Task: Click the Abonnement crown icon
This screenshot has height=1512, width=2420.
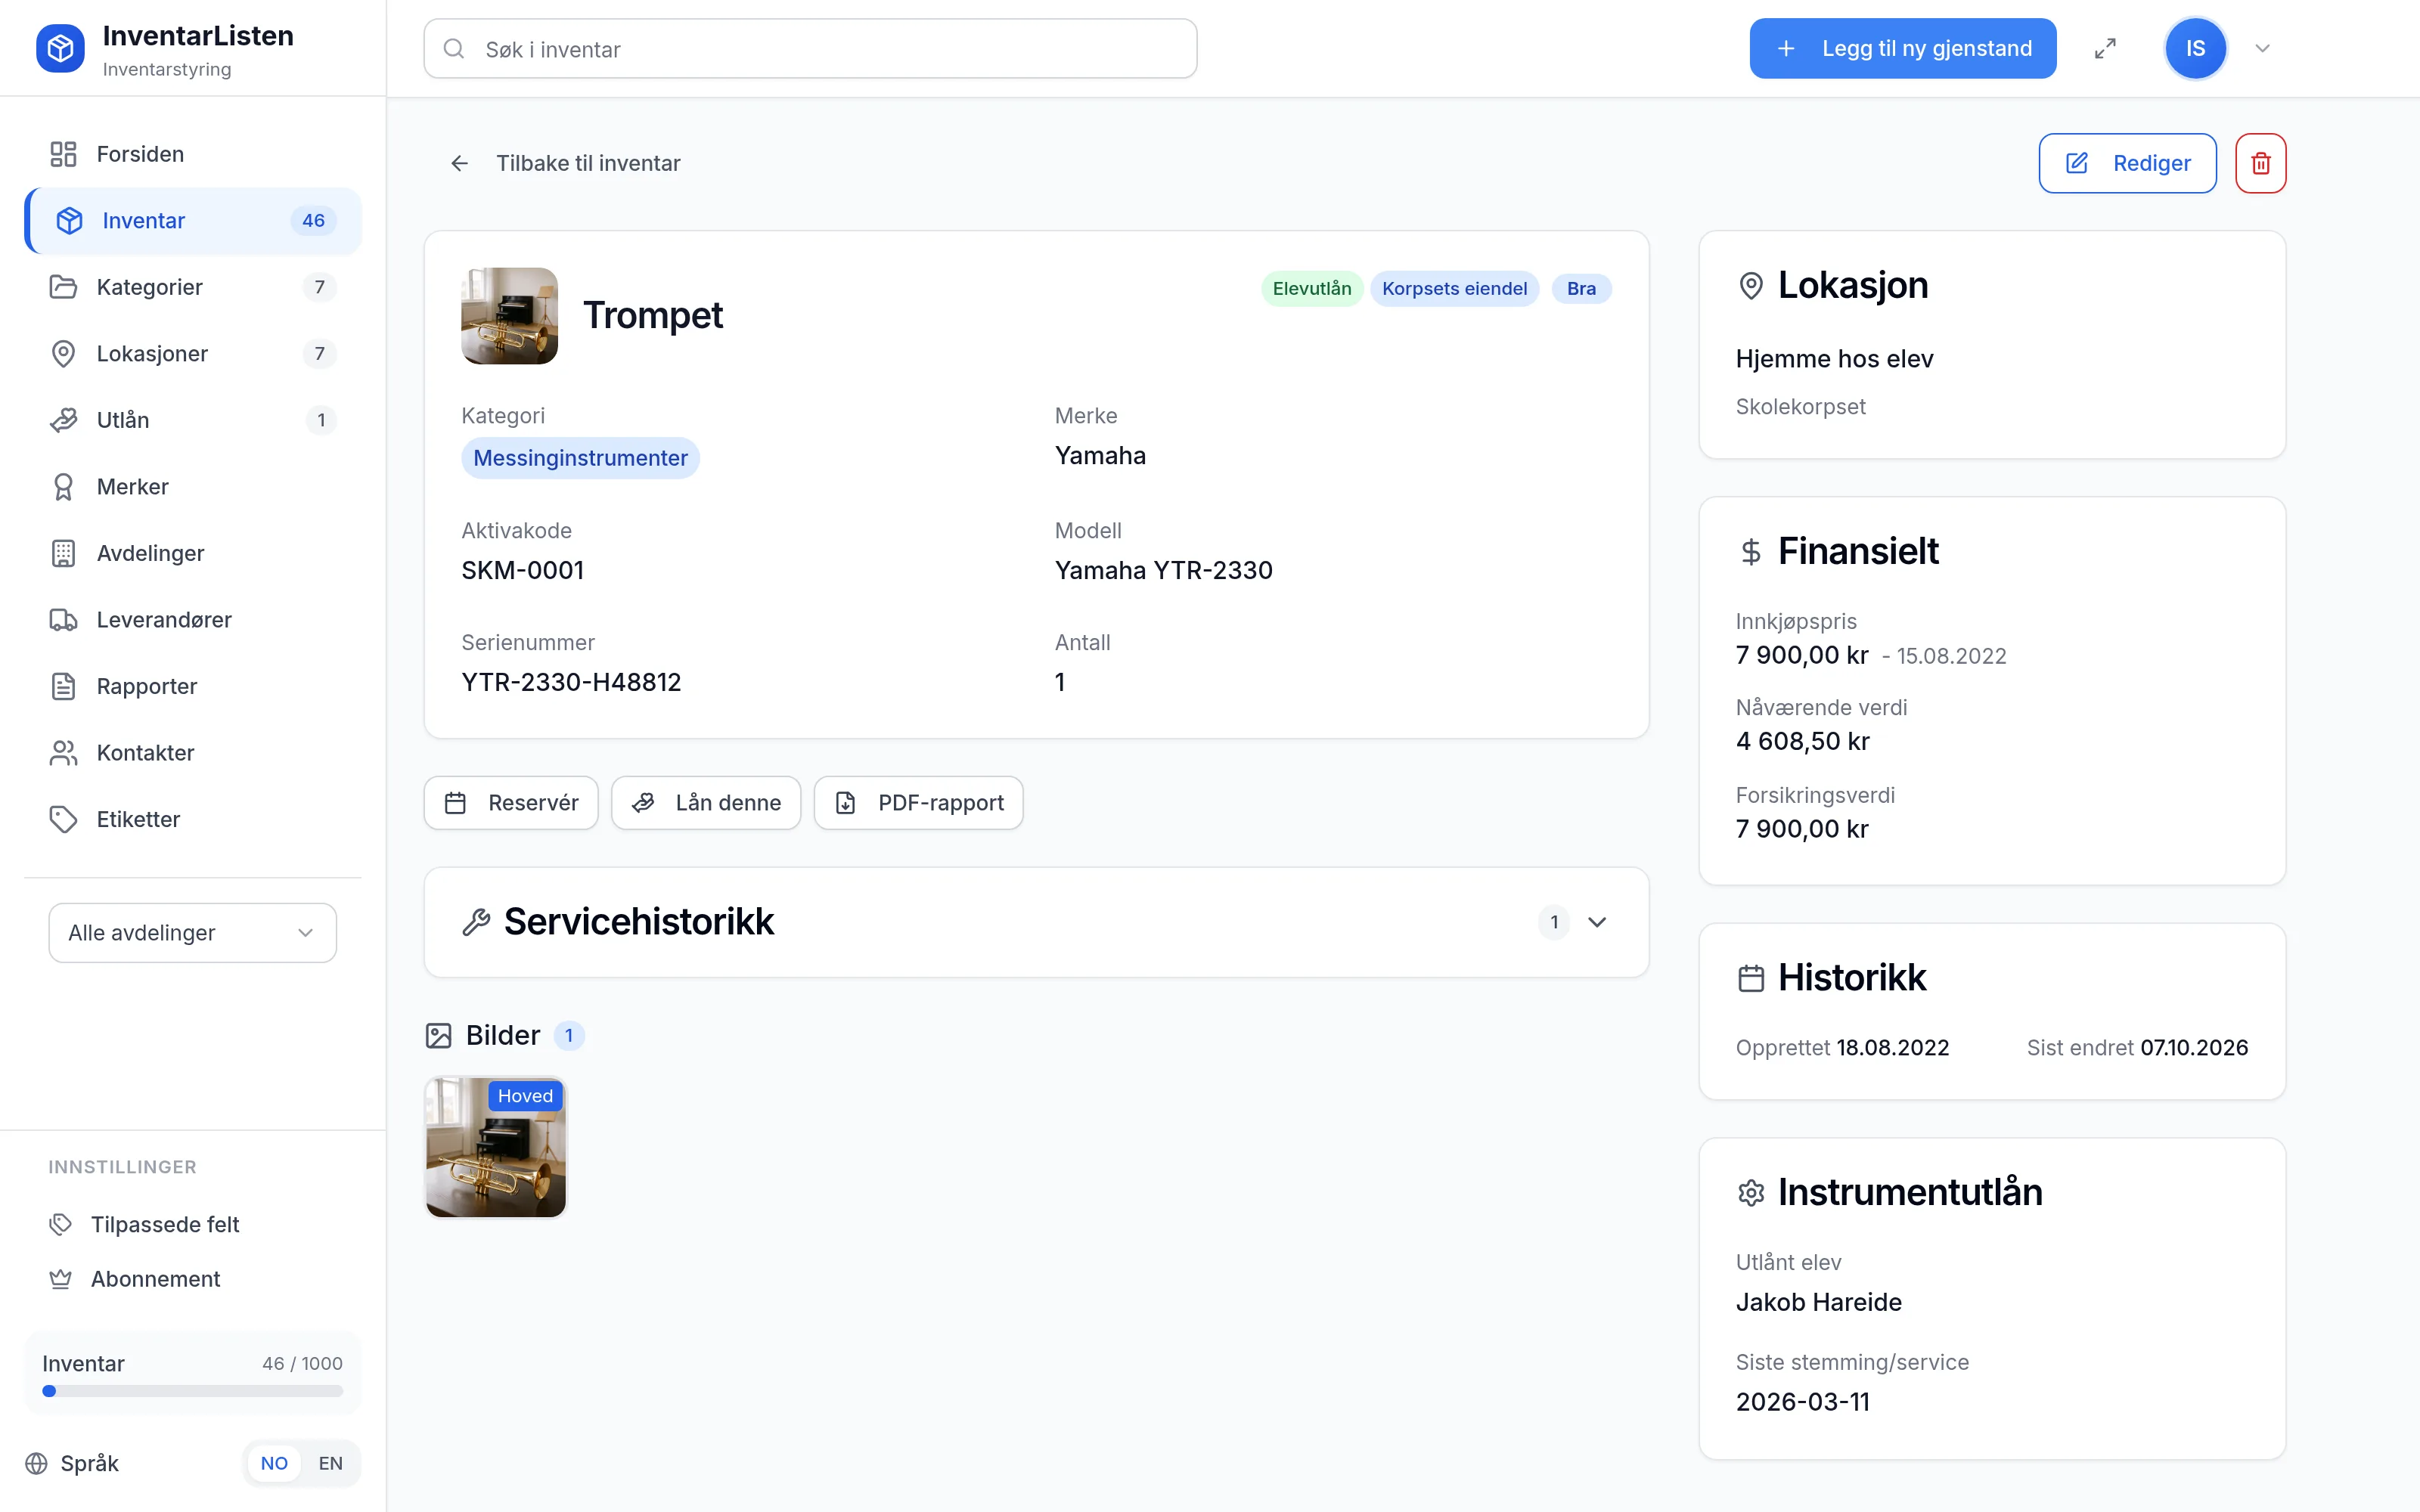Action: [61, 1279]
